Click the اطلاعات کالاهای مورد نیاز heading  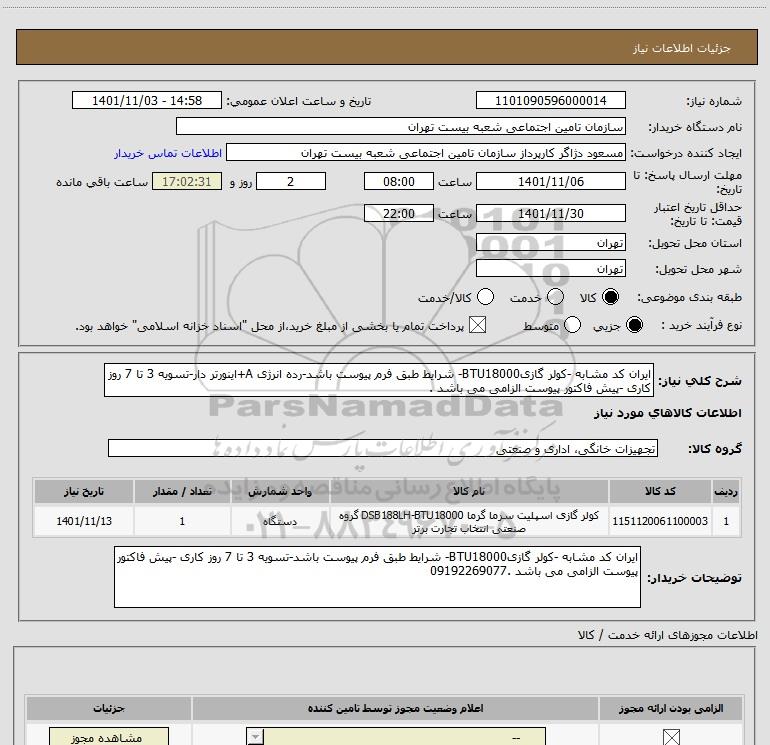pos(667,413)
